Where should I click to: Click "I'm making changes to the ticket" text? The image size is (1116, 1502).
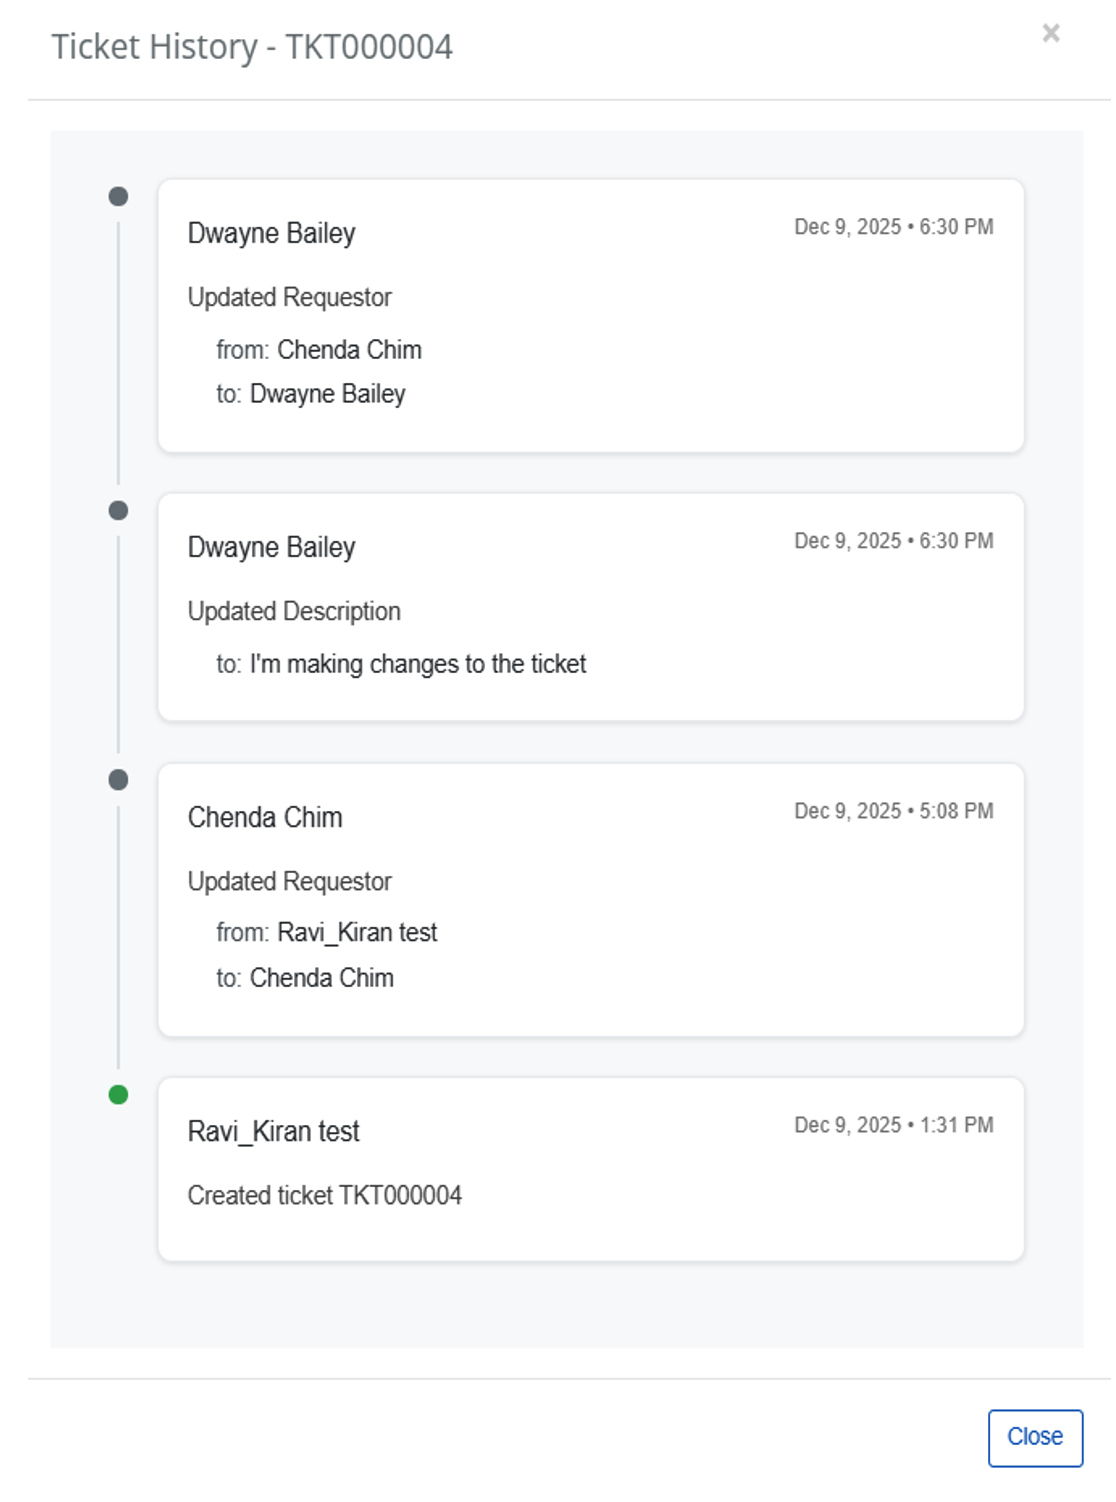pos(417,664)
